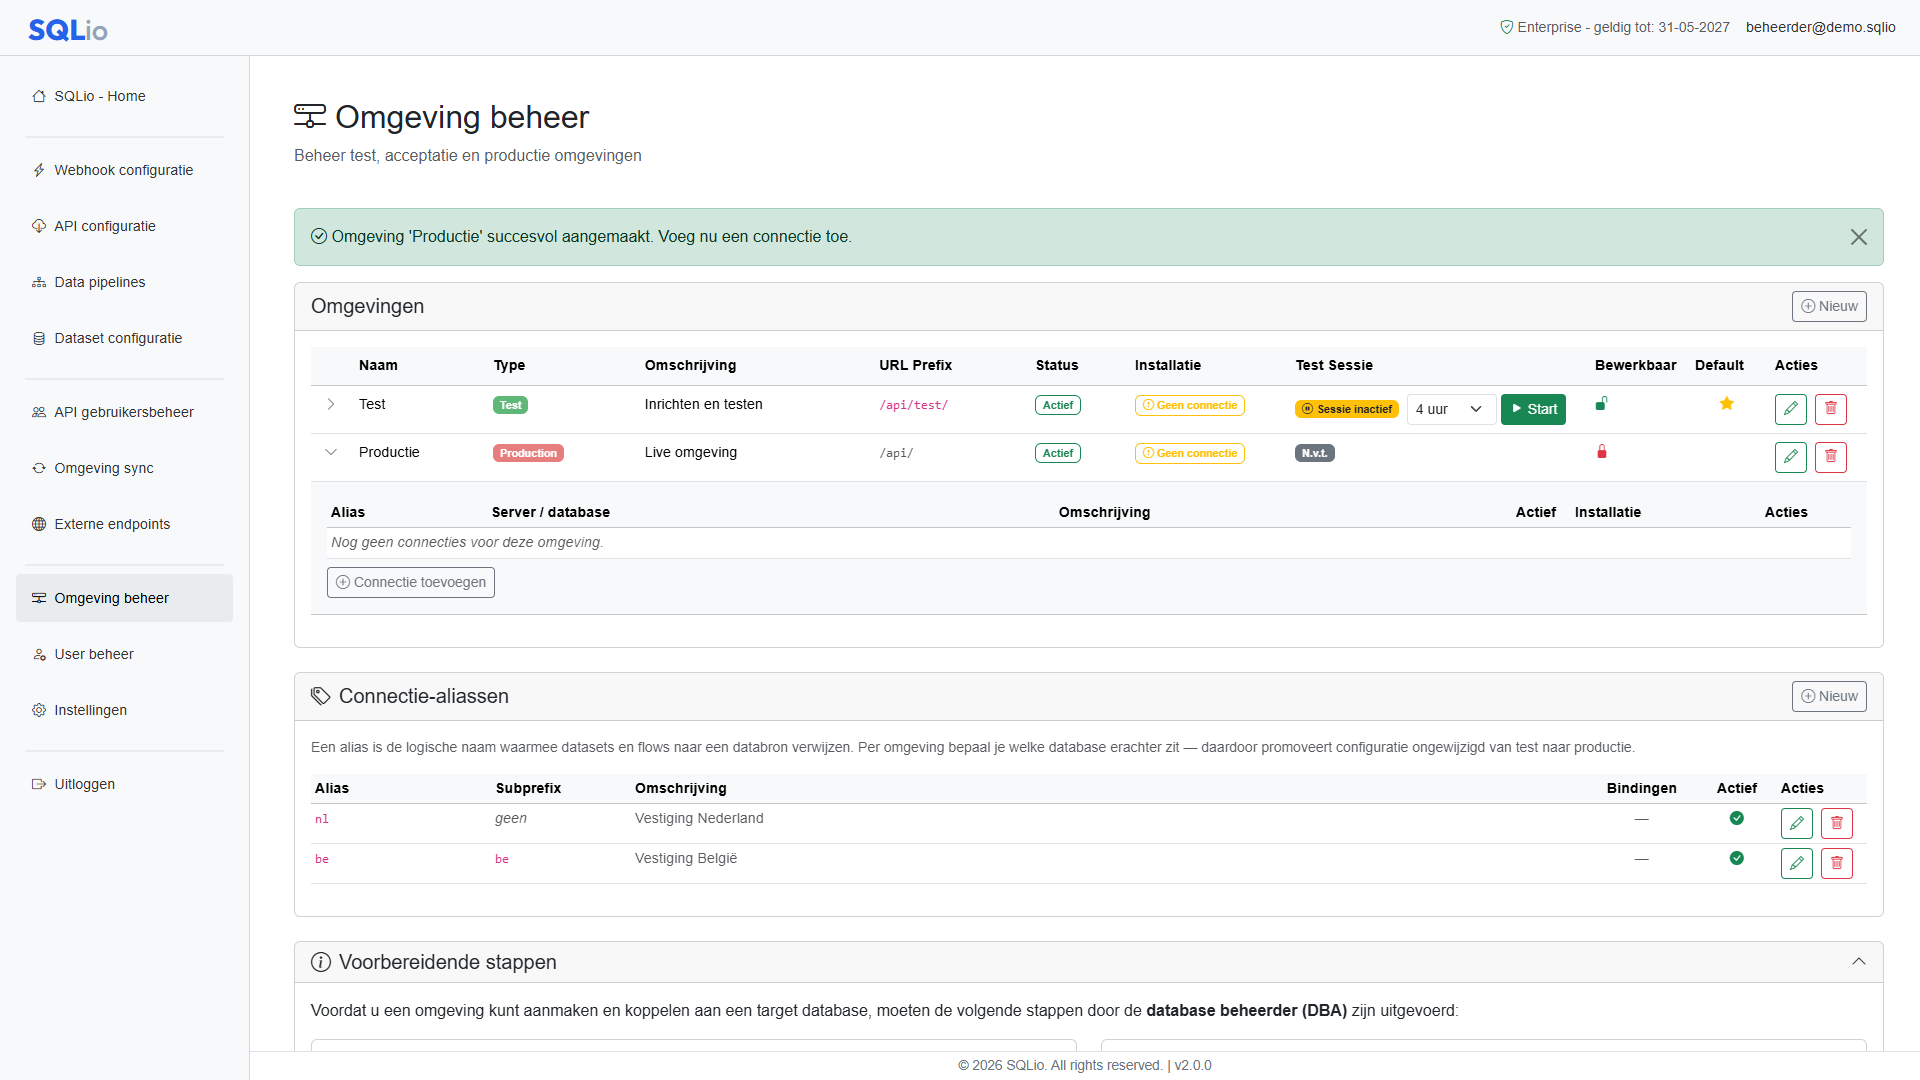Open API configuratie page
Screen dimensions: 1920x1080
[x=124, y=226]
